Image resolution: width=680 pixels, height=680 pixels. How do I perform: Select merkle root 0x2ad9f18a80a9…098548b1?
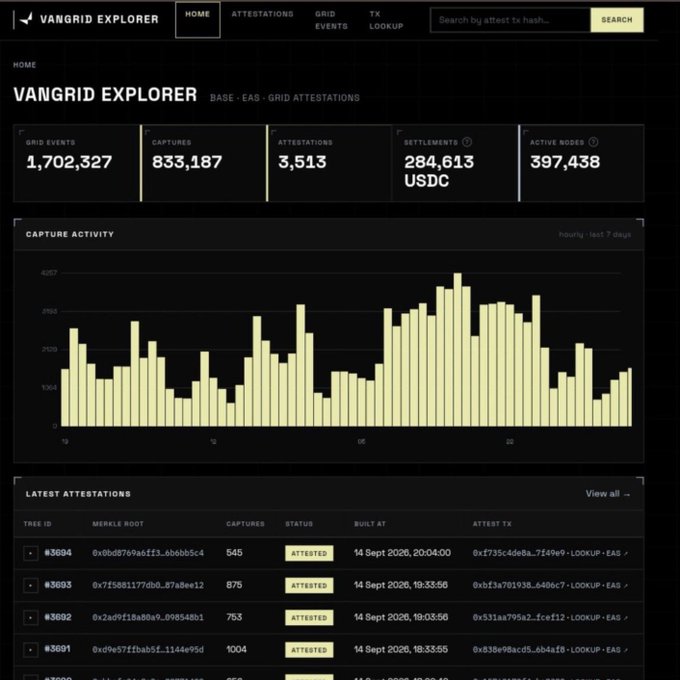click(x=148, y=617)
